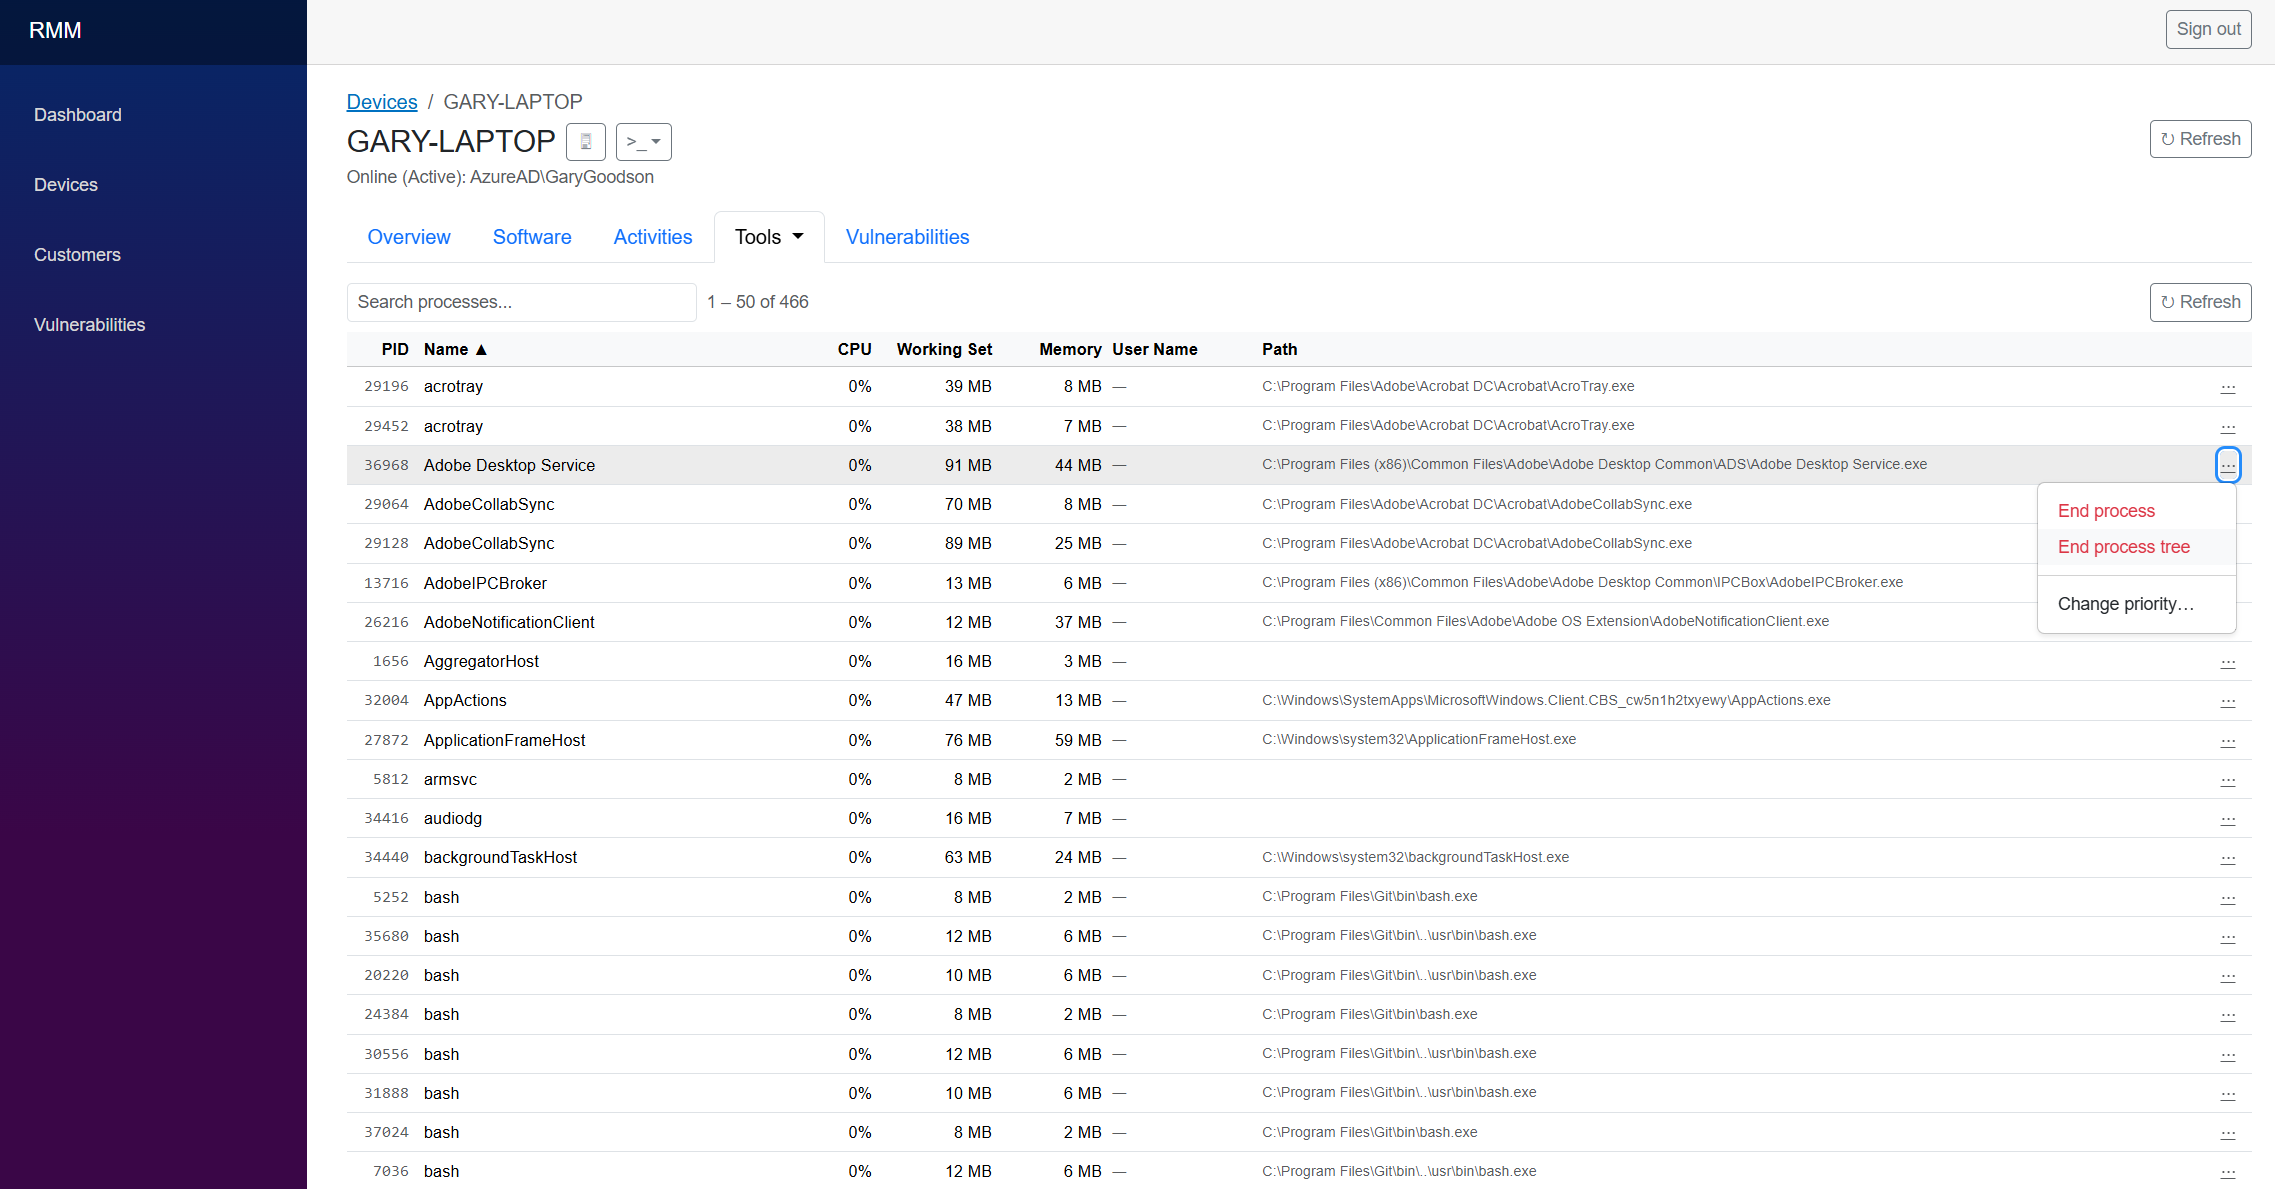Viewport: 2275px width, 1189px height.
Task: Open ellipsis menu for armsvc process
Action: pos(2228,780)
